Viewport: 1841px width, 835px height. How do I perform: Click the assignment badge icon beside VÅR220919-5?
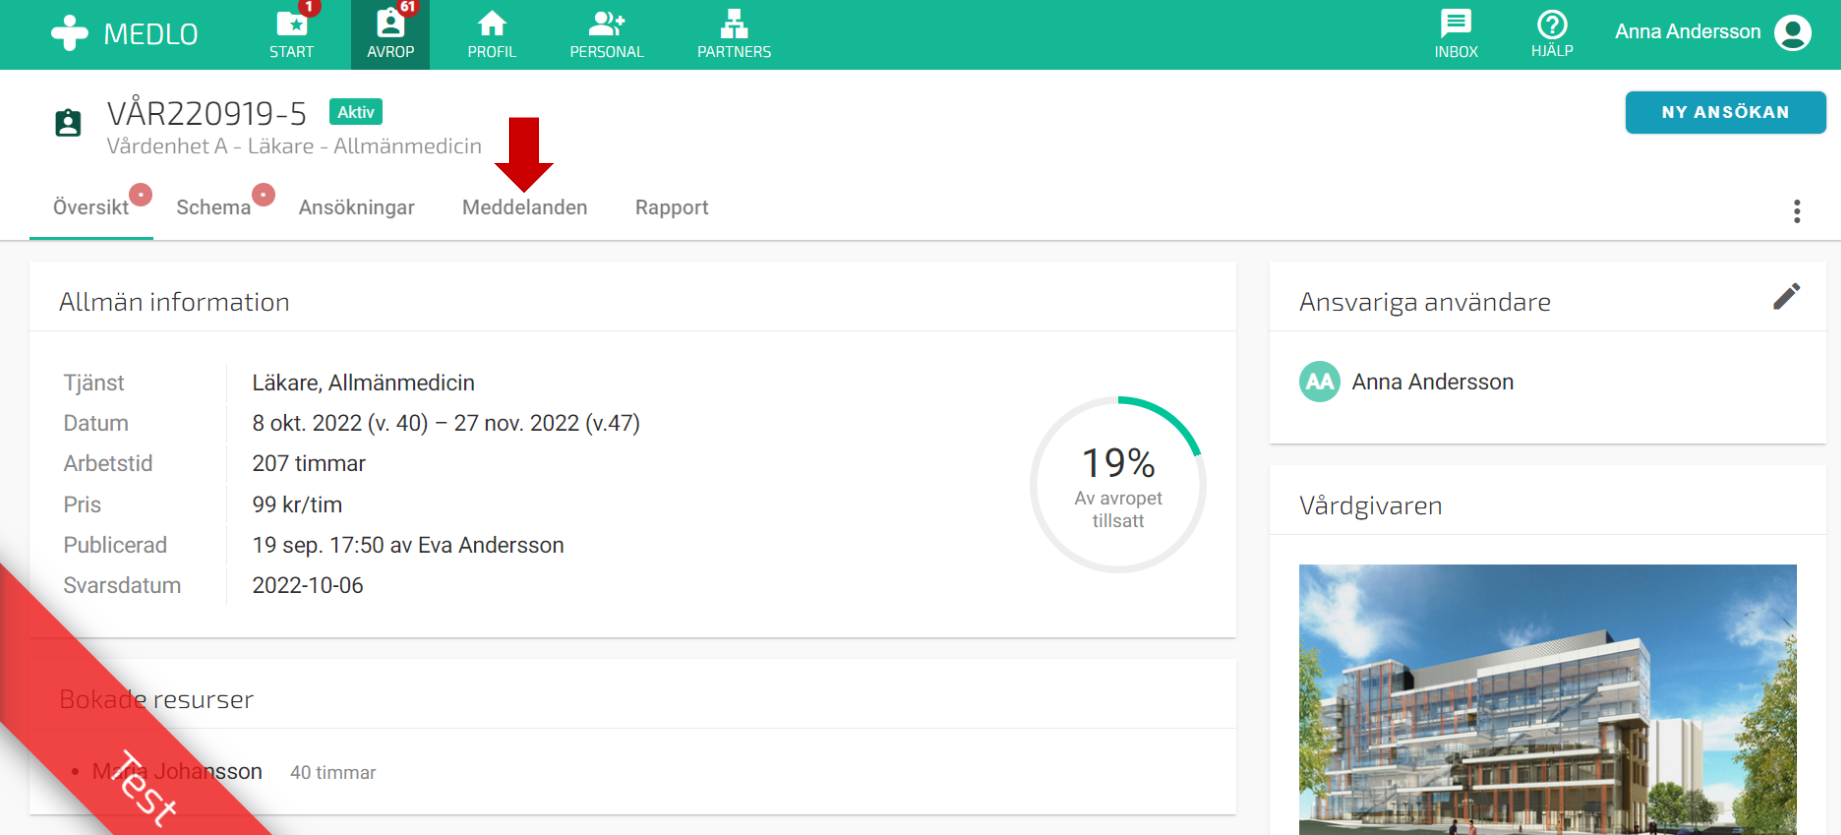coord(68,123)
